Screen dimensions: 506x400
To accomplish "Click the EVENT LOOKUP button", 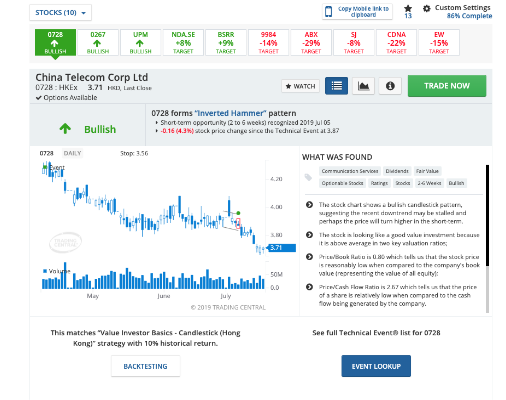I will (x=376, y=366).
